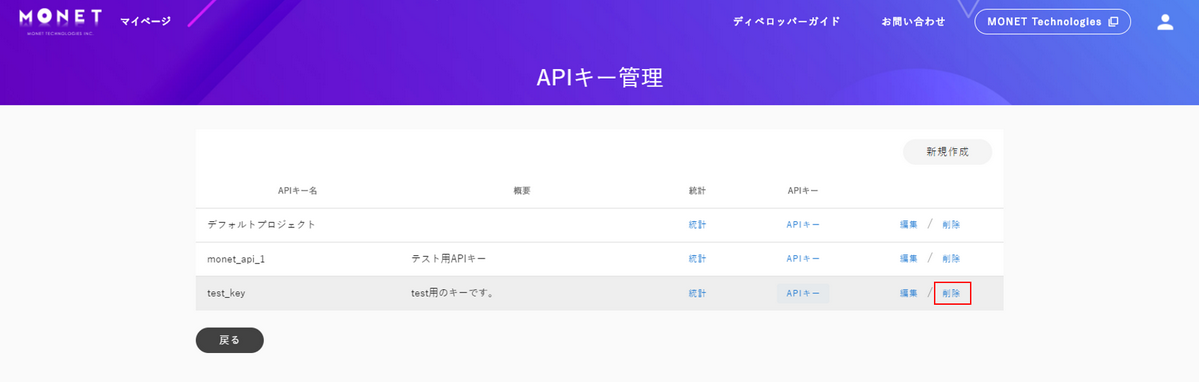Click the APIキー column header
The height and width of the screenshot is (382, 1199).
pyautogui.click(x=803, y=191)
